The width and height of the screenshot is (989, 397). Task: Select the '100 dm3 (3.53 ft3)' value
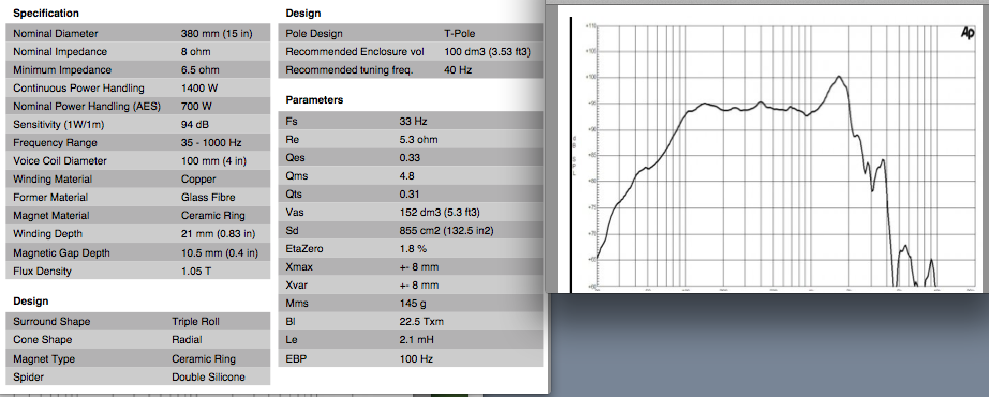pyautogui.click(x=488, y=52)
